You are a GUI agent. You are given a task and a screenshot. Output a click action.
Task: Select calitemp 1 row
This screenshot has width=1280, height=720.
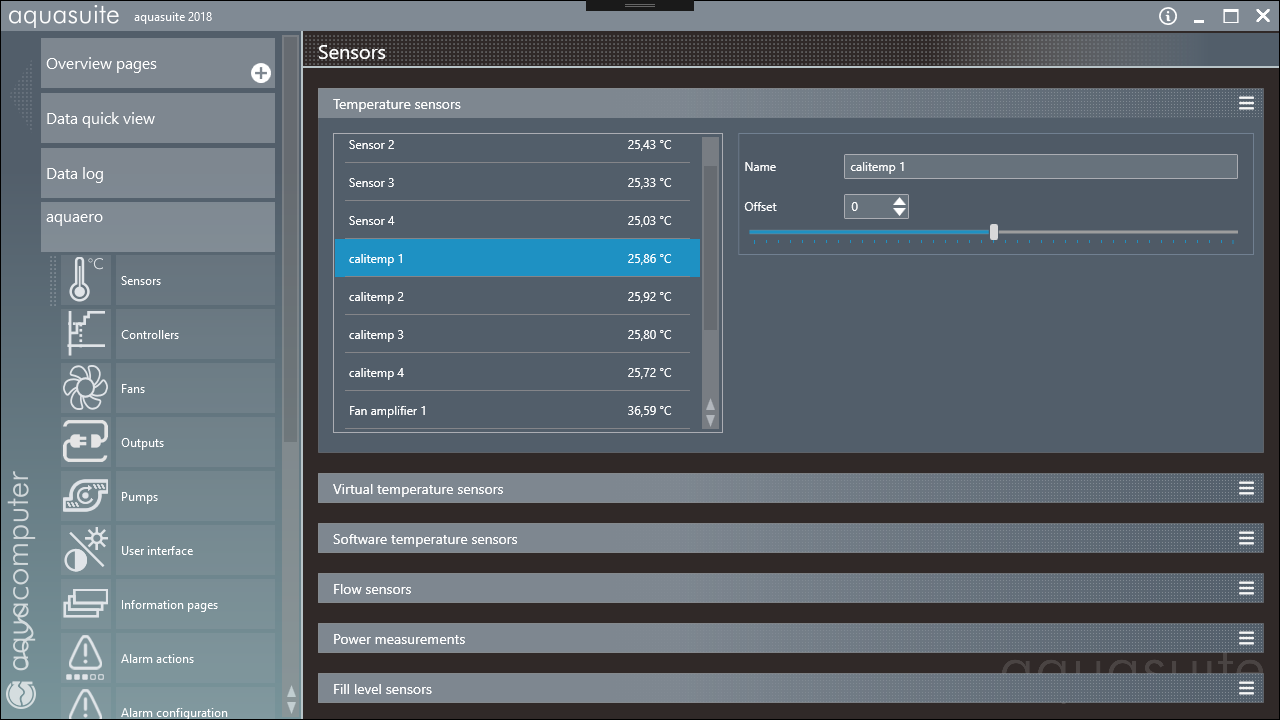[x=517, y=259]
